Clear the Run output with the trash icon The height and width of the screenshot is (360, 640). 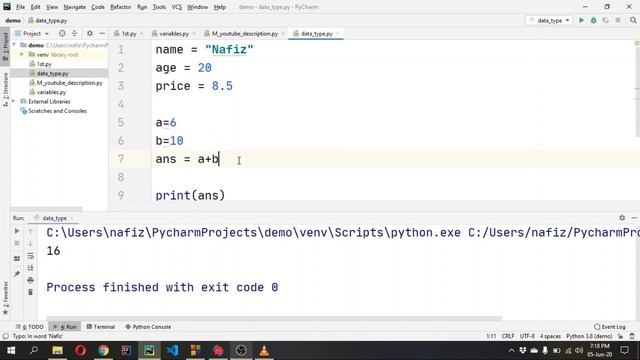tap(30, 292)
